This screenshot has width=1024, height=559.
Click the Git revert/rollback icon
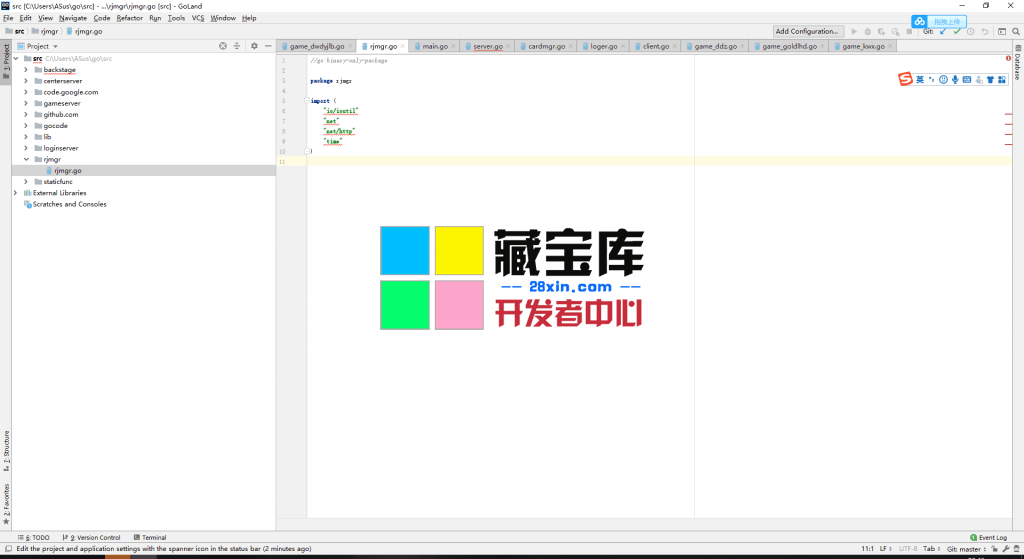coord(985,31)
